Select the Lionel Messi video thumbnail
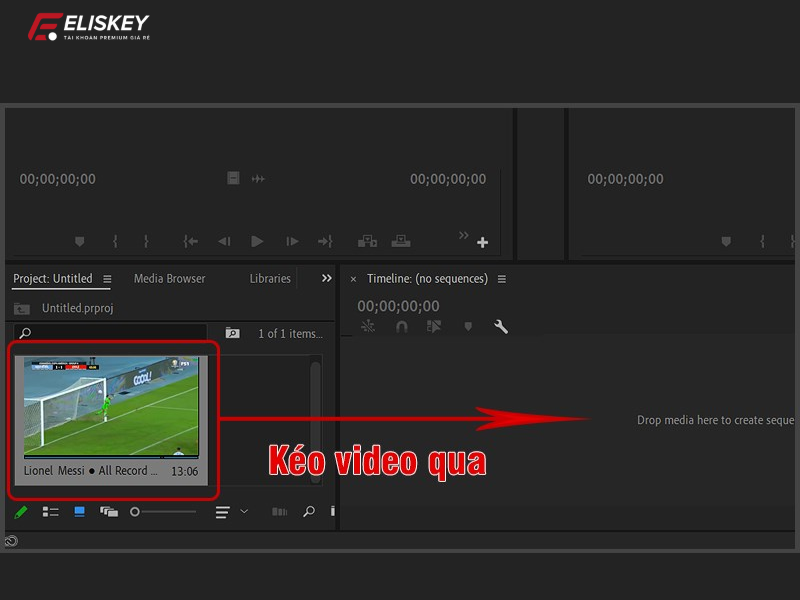The height and width of the screenshot is (600, 800). click(111, 405)
